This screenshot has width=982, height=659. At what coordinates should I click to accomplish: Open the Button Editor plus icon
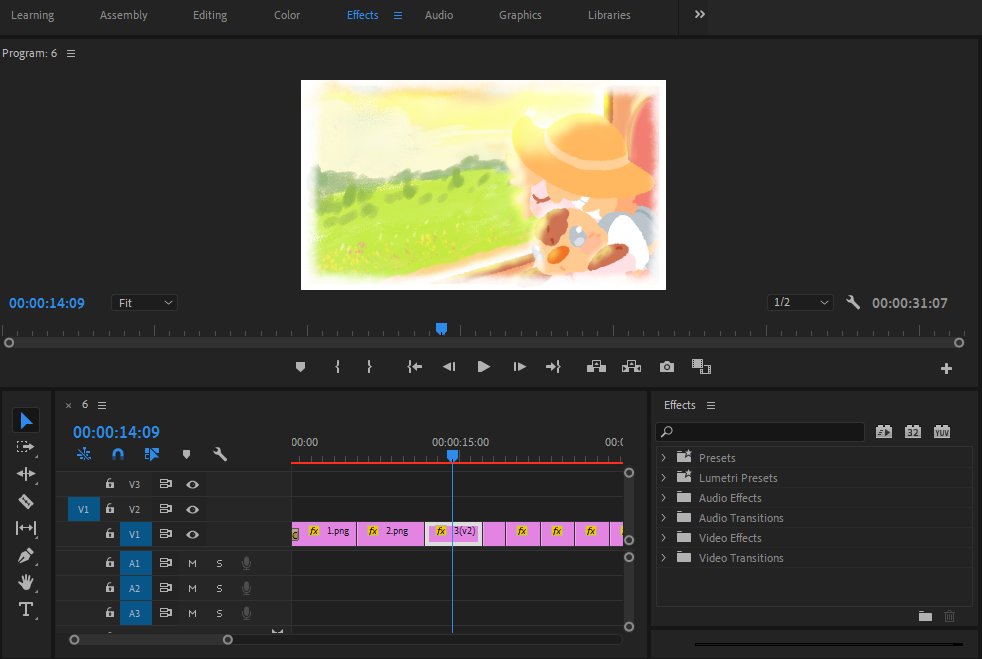pyautogui.click(x=946, y=368)
